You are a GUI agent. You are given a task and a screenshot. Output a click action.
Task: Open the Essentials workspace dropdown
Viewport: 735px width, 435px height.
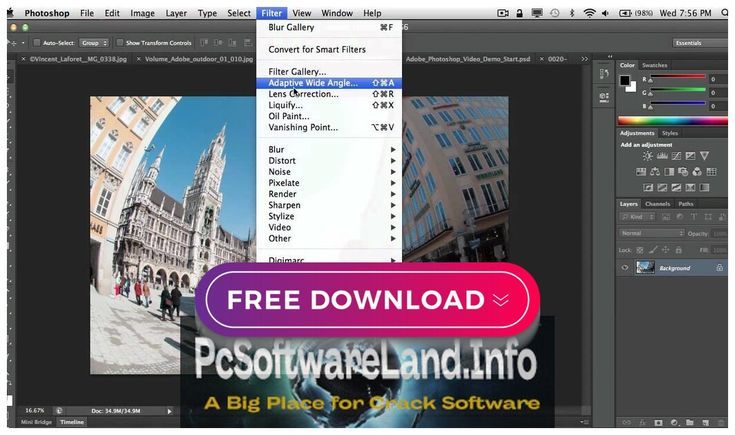(x=701, y=43)
